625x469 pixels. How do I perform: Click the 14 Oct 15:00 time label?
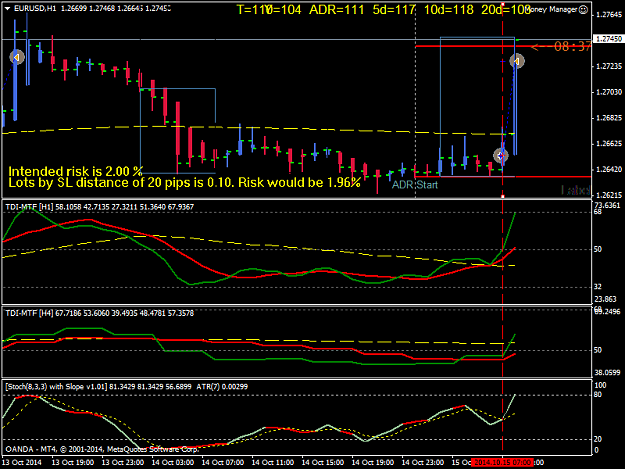322,463
